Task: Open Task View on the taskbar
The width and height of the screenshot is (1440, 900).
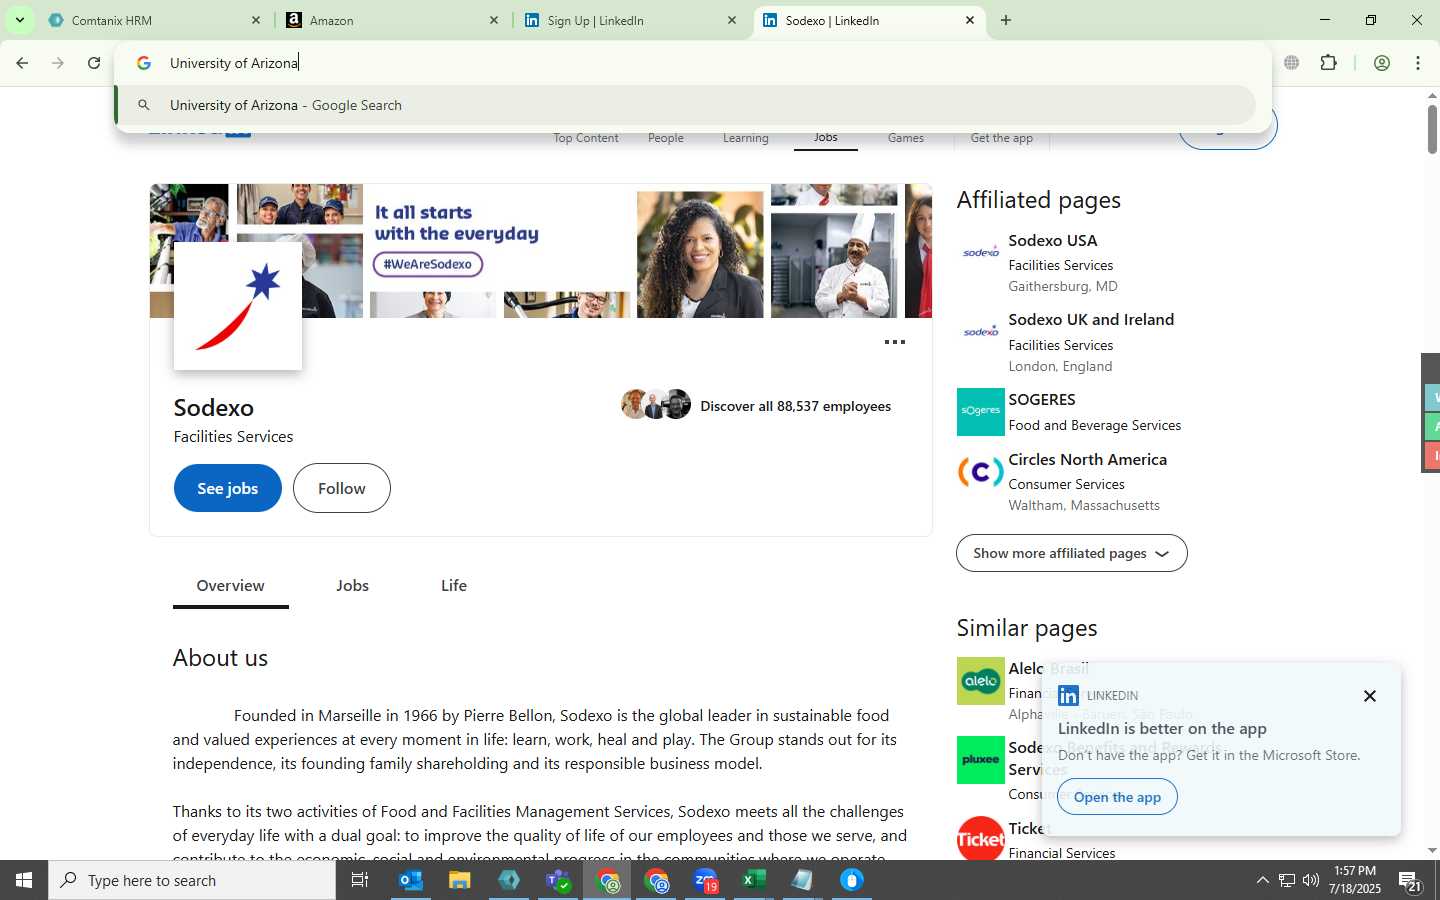Action: click(360, 880)
